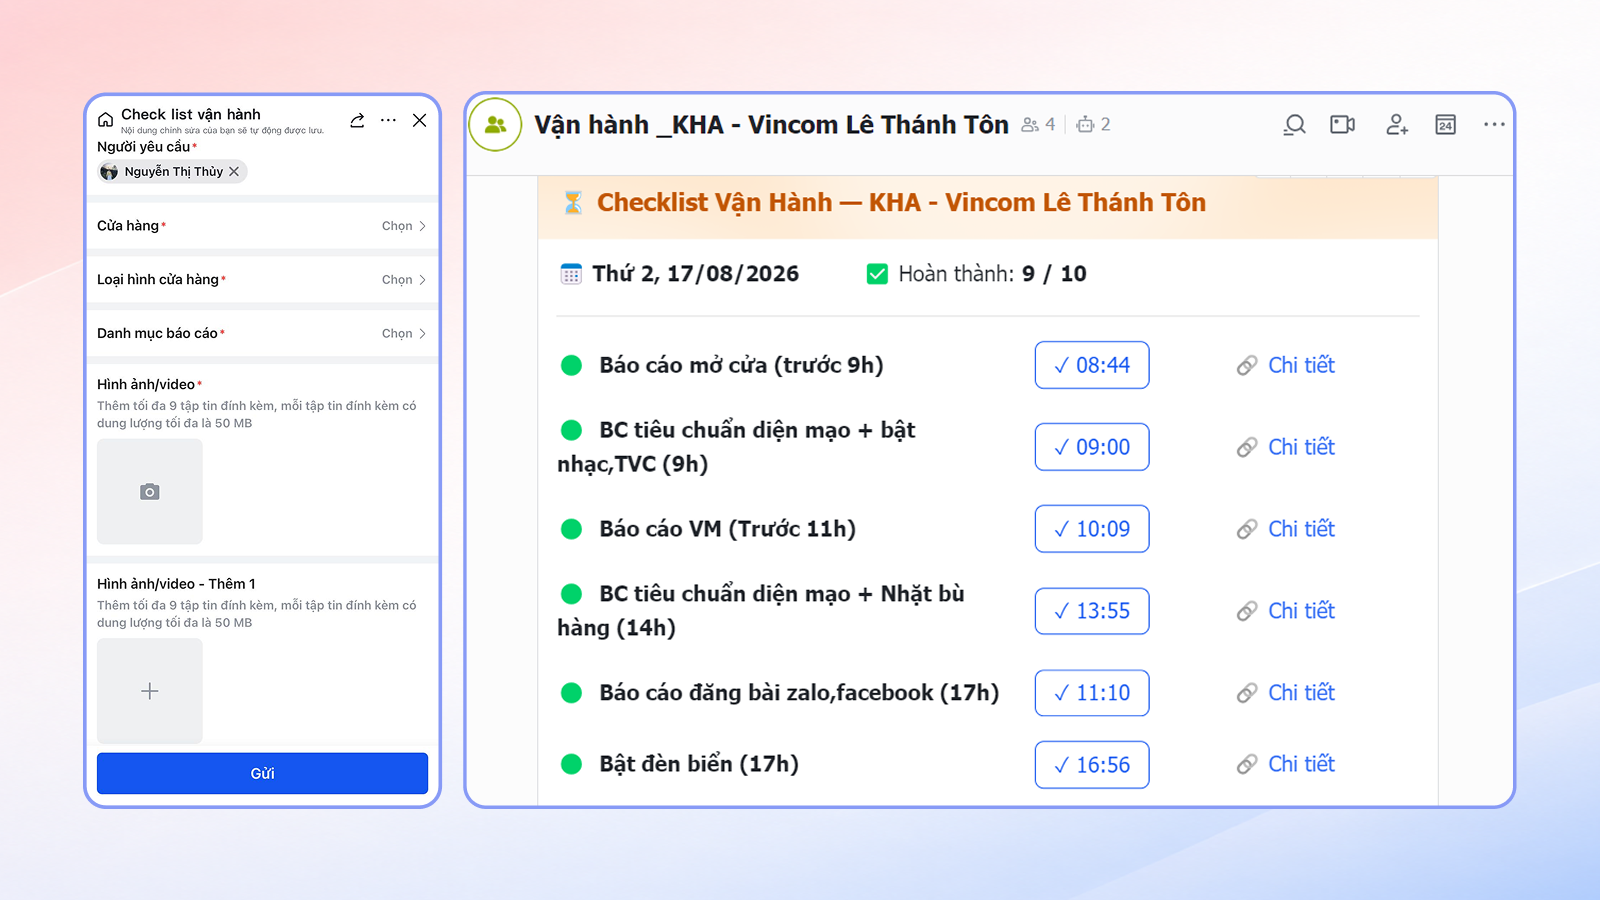The image size is (1600, 900).
Task: Click the date Thứ 2, 17/08/2026
Action: (695, 274)
